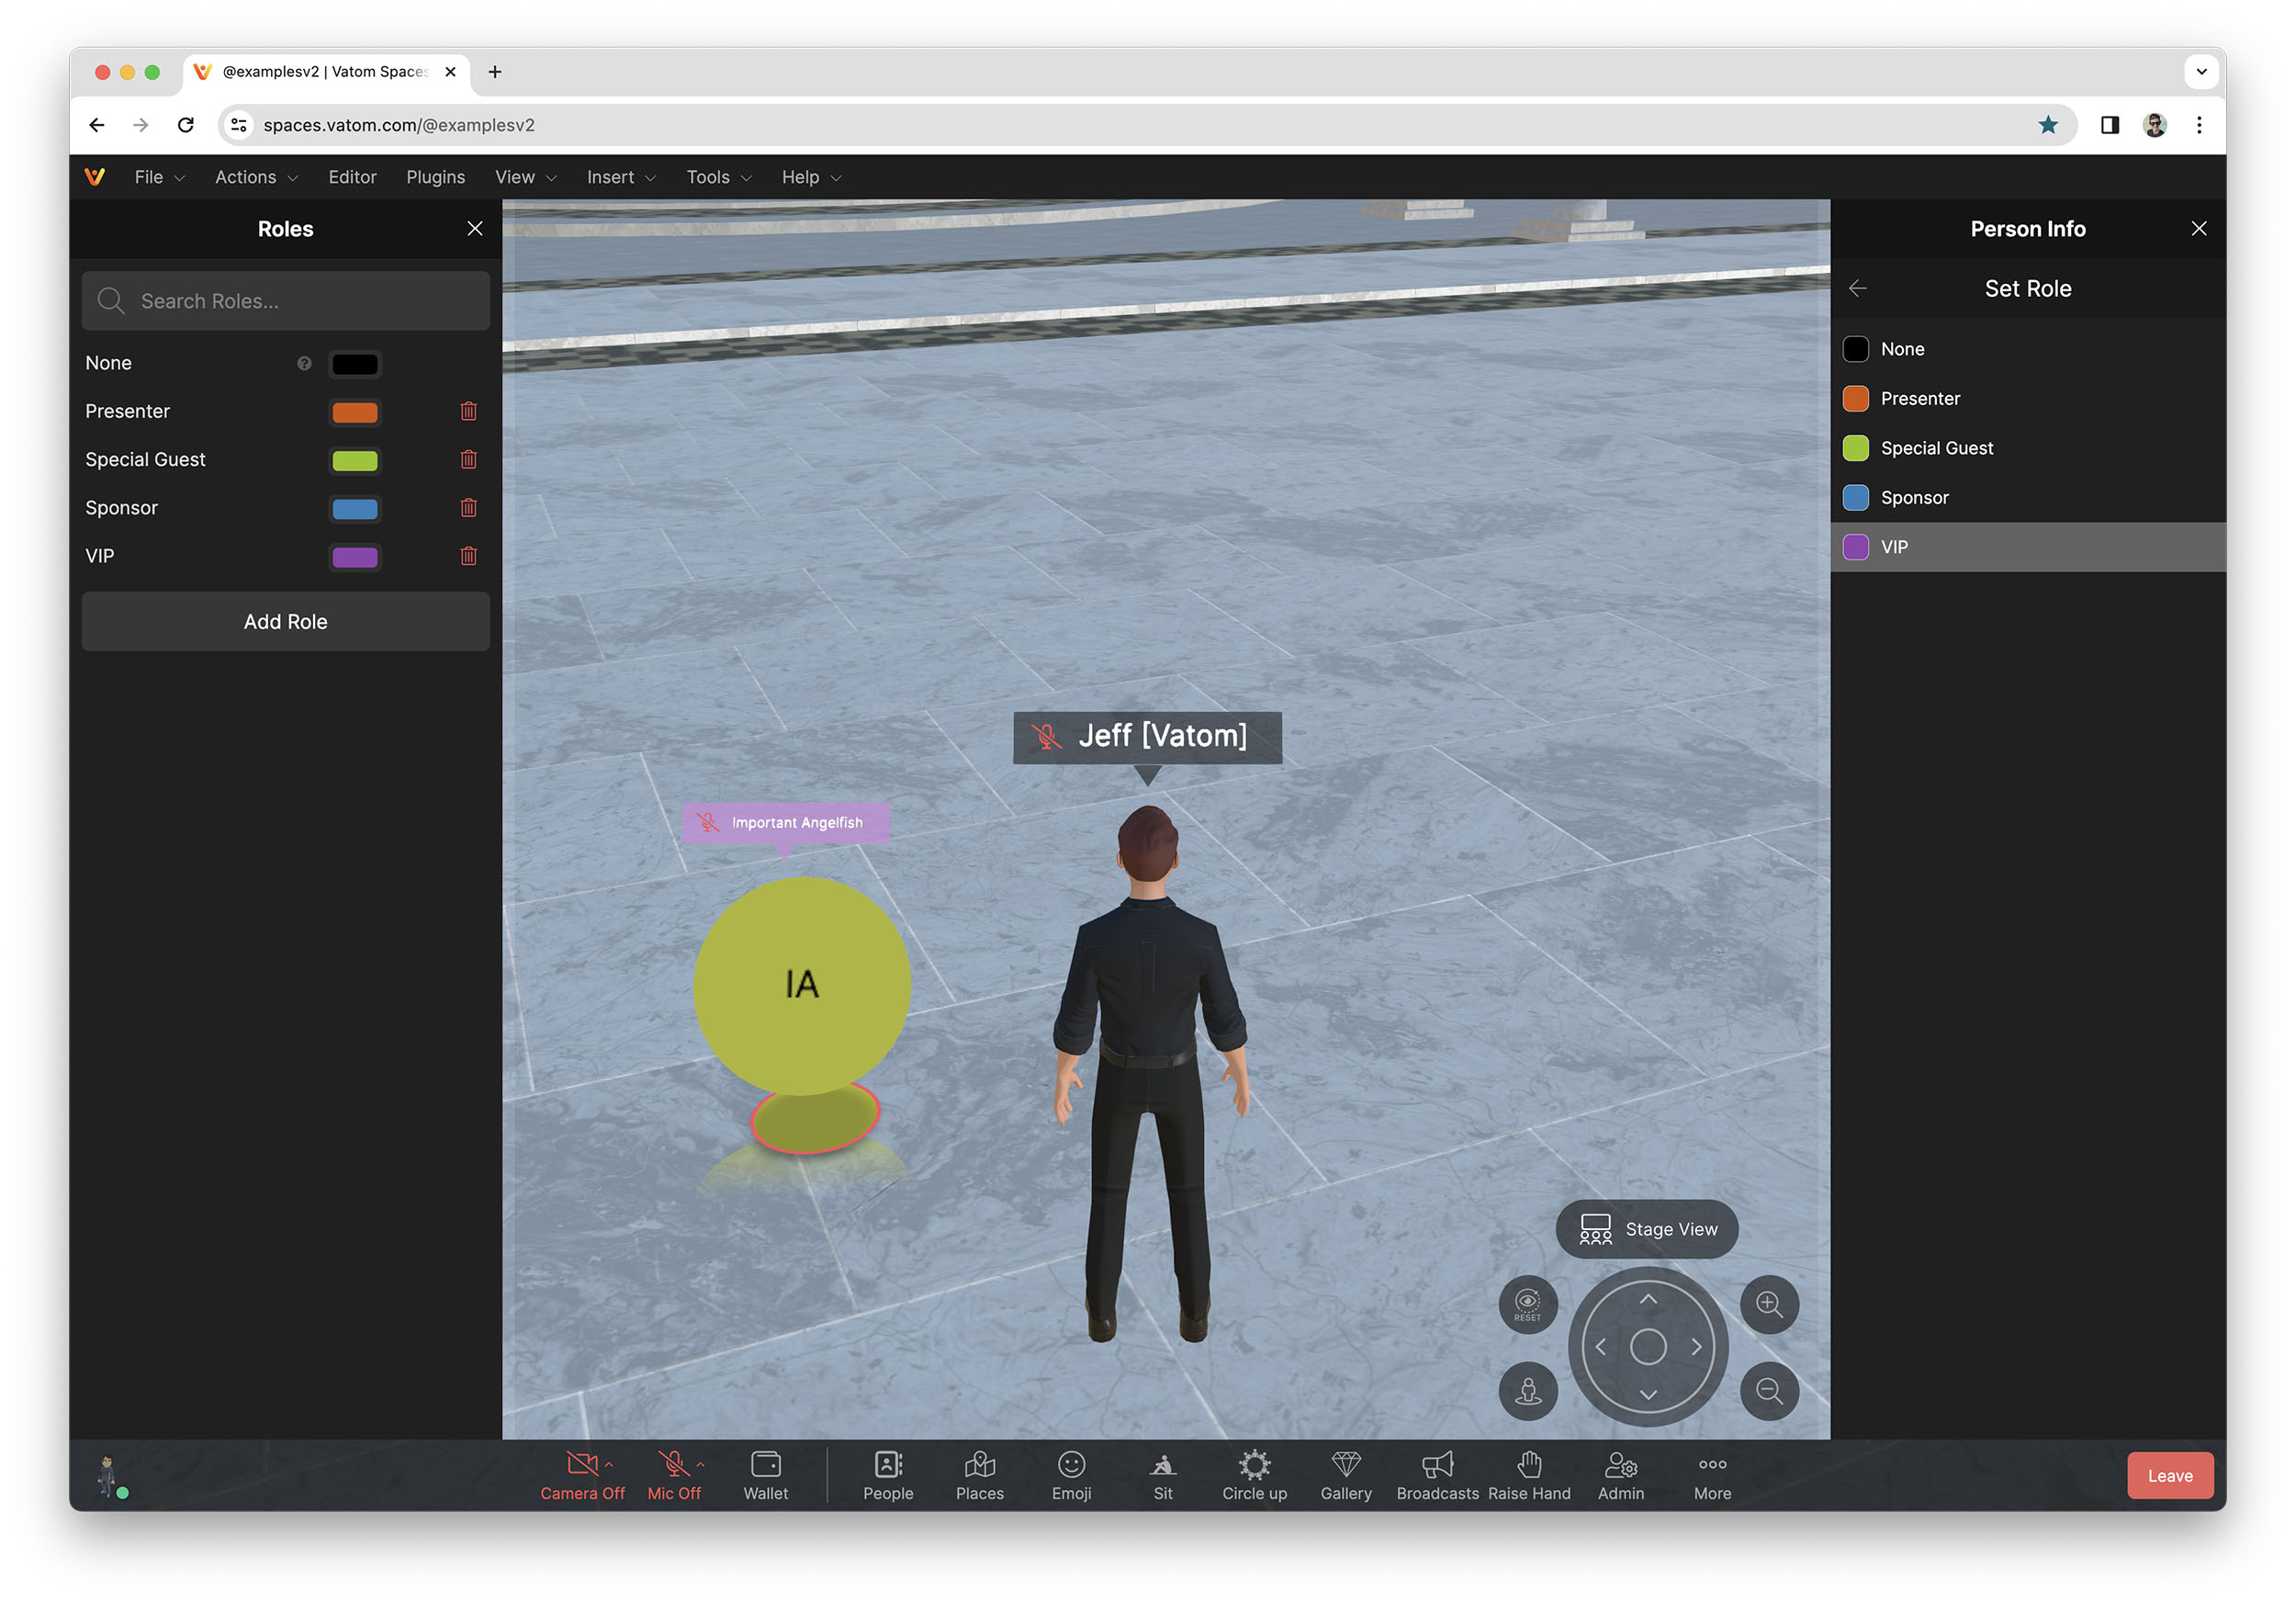Open Places from the toolbar
Image resolution: width=2296 pixels, height=1603 pixels.
coord(979,1475)
